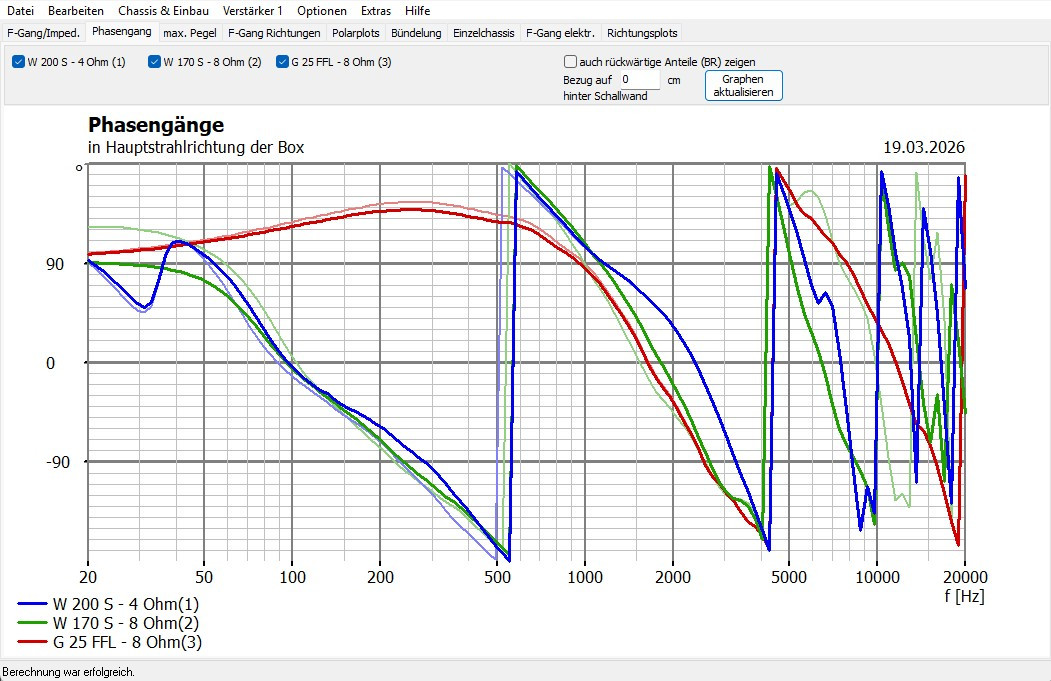The width and height of the screenshot is (1051, 681).
Task: Open the Hilfe menu
Action: tap(418, 11)
